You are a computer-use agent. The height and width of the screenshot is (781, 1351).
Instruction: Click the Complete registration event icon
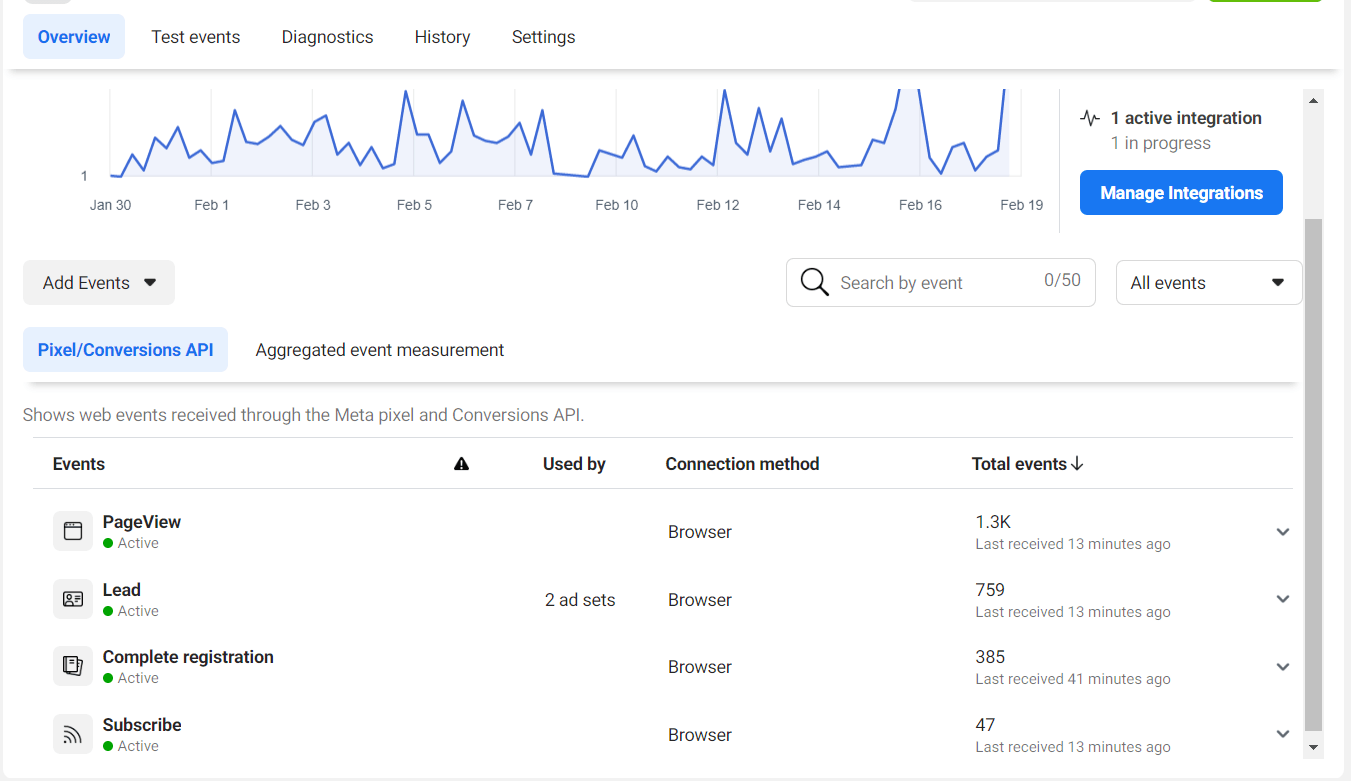pos(73,666)
